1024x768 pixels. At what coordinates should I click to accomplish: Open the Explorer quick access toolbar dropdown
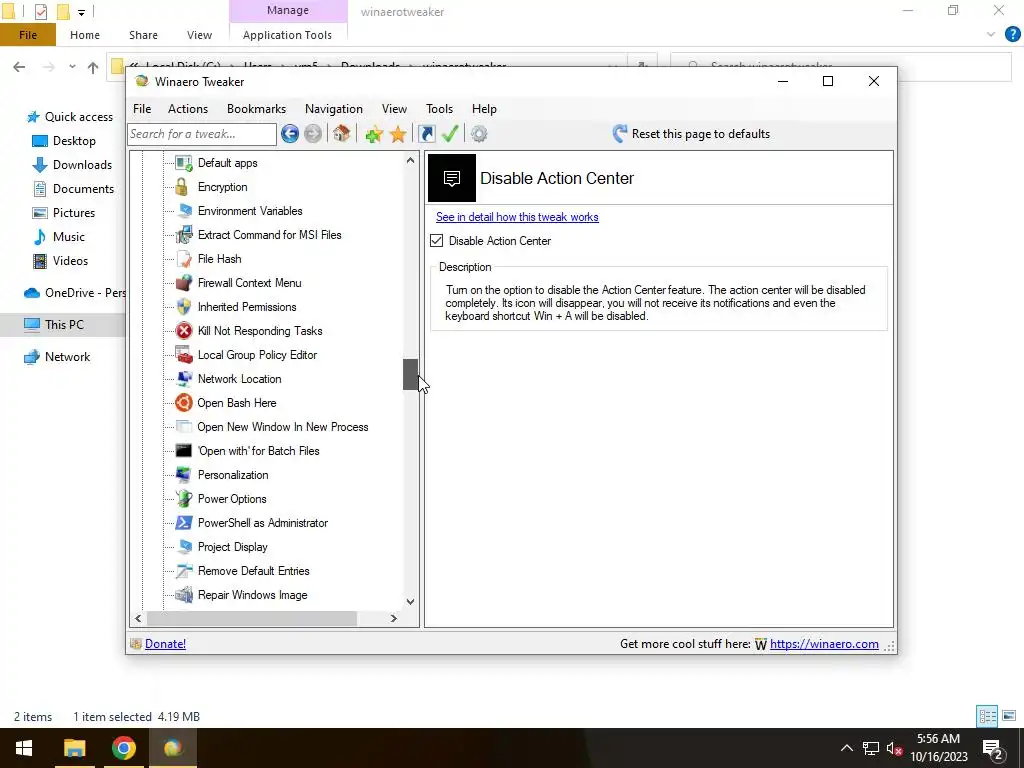coord(82,12)
